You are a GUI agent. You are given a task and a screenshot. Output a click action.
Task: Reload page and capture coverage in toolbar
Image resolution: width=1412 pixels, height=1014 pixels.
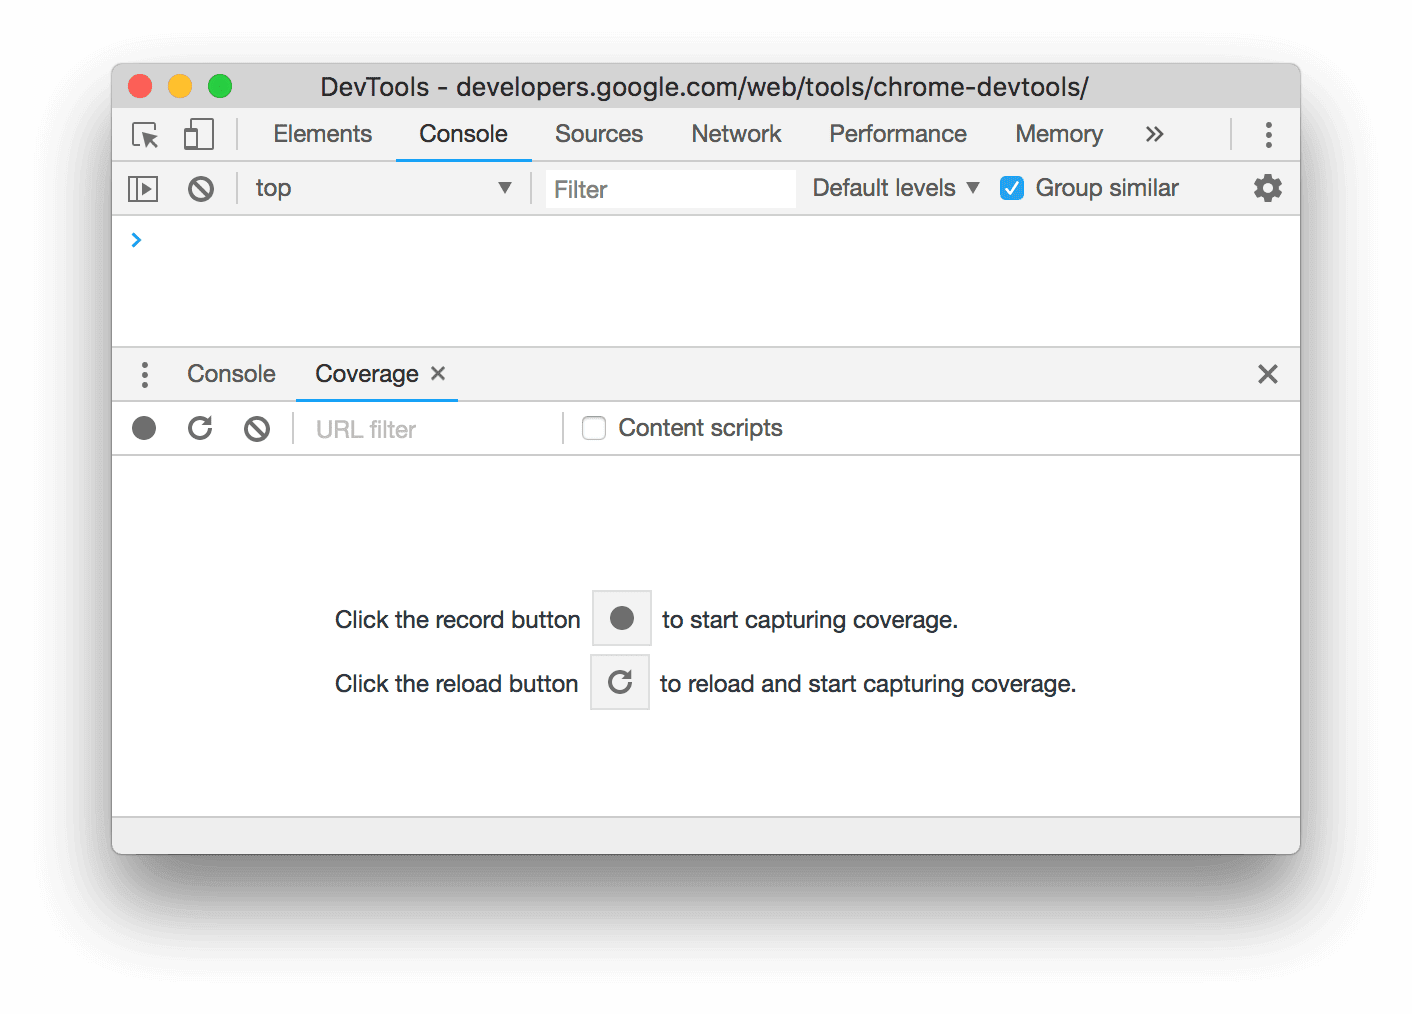click(200, 429)
